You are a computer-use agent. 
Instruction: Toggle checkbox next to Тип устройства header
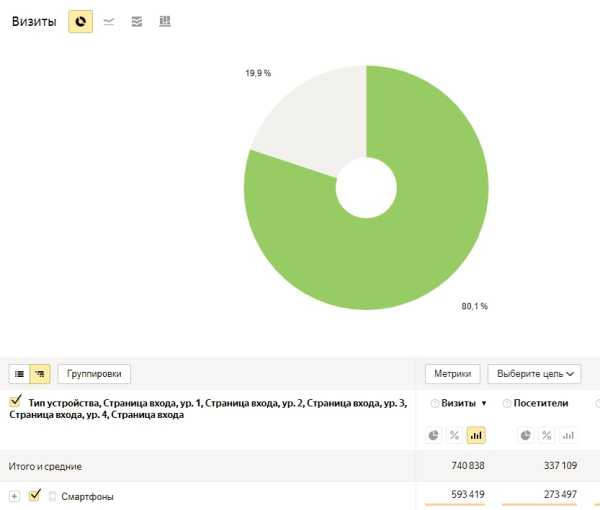[x=15, y=402]
